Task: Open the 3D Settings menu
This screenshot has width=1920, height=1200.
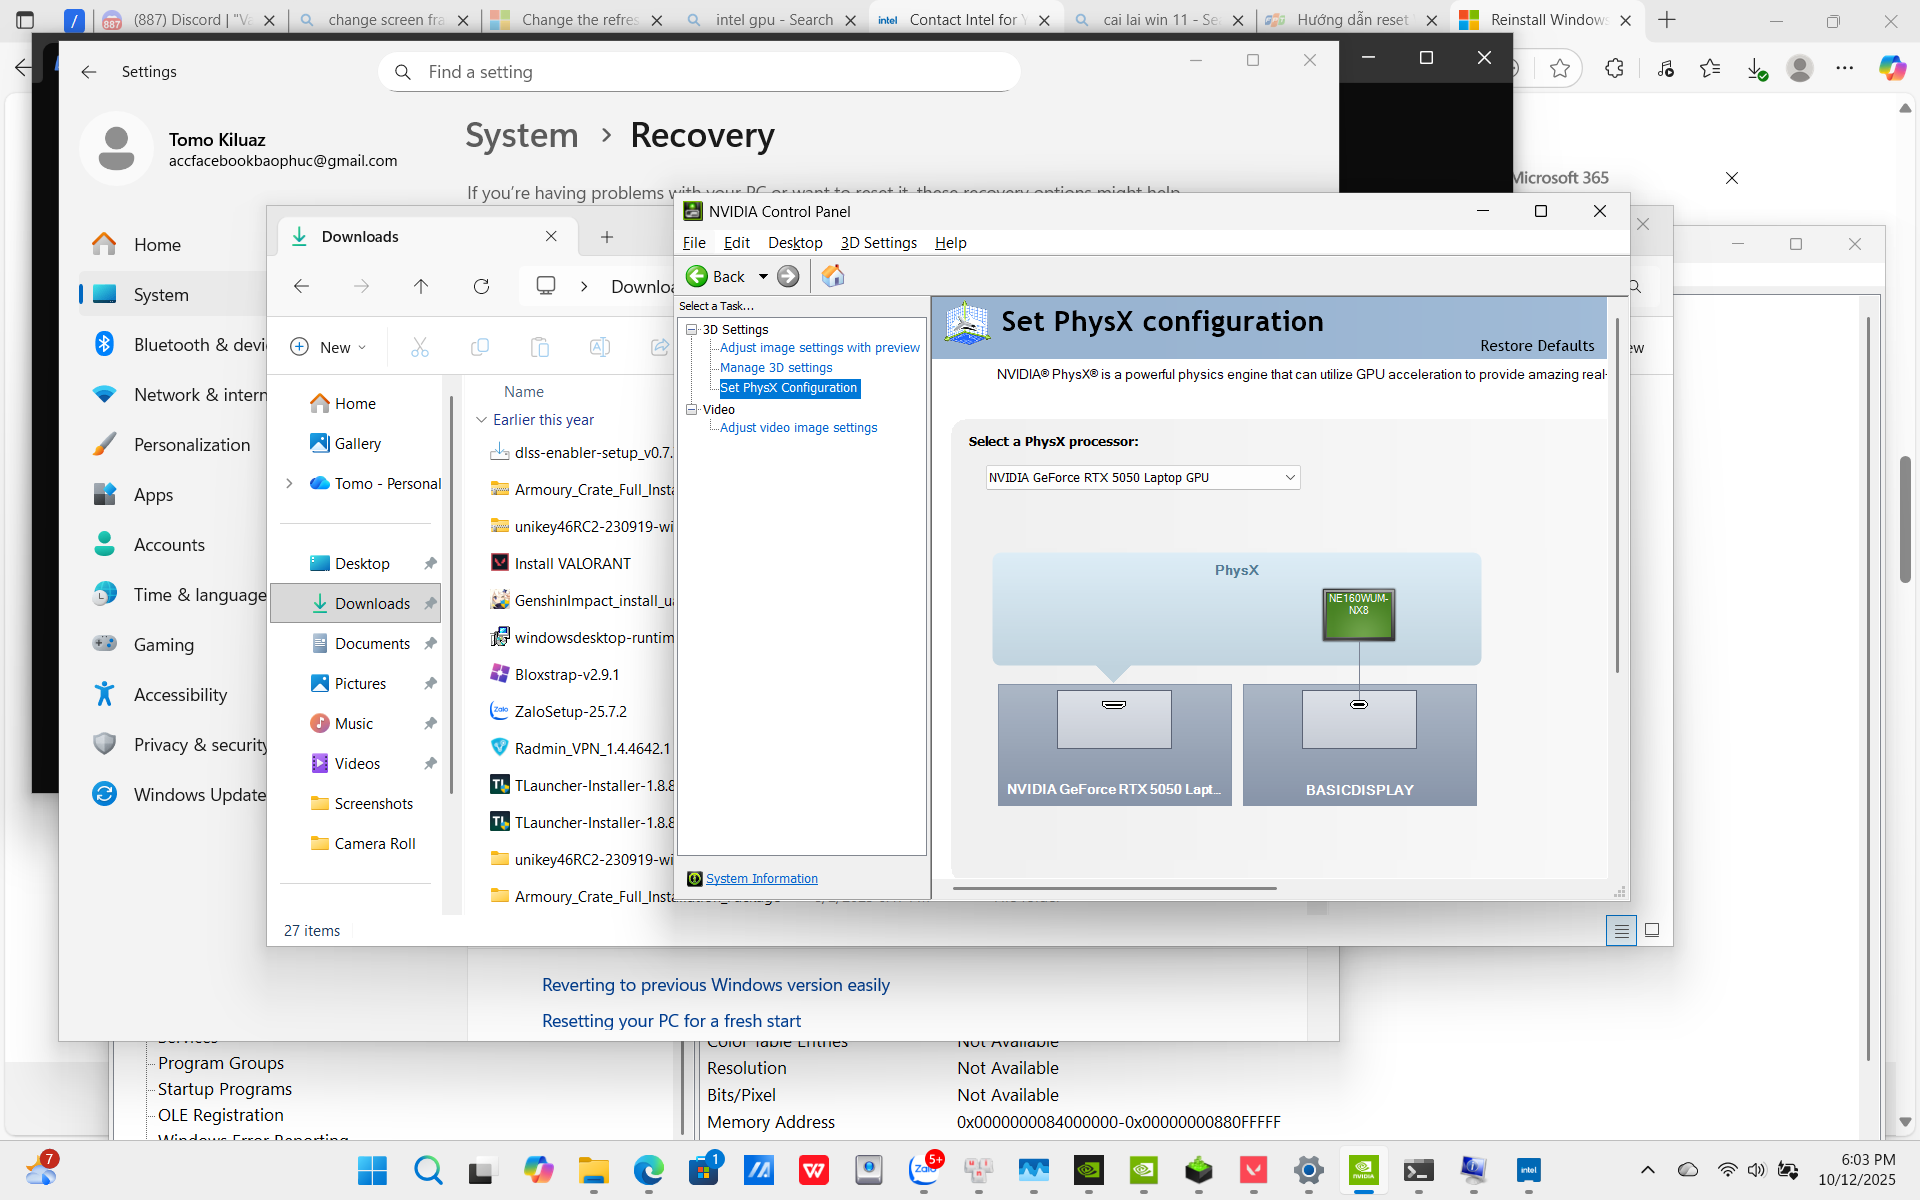Action: pos(878,243)
